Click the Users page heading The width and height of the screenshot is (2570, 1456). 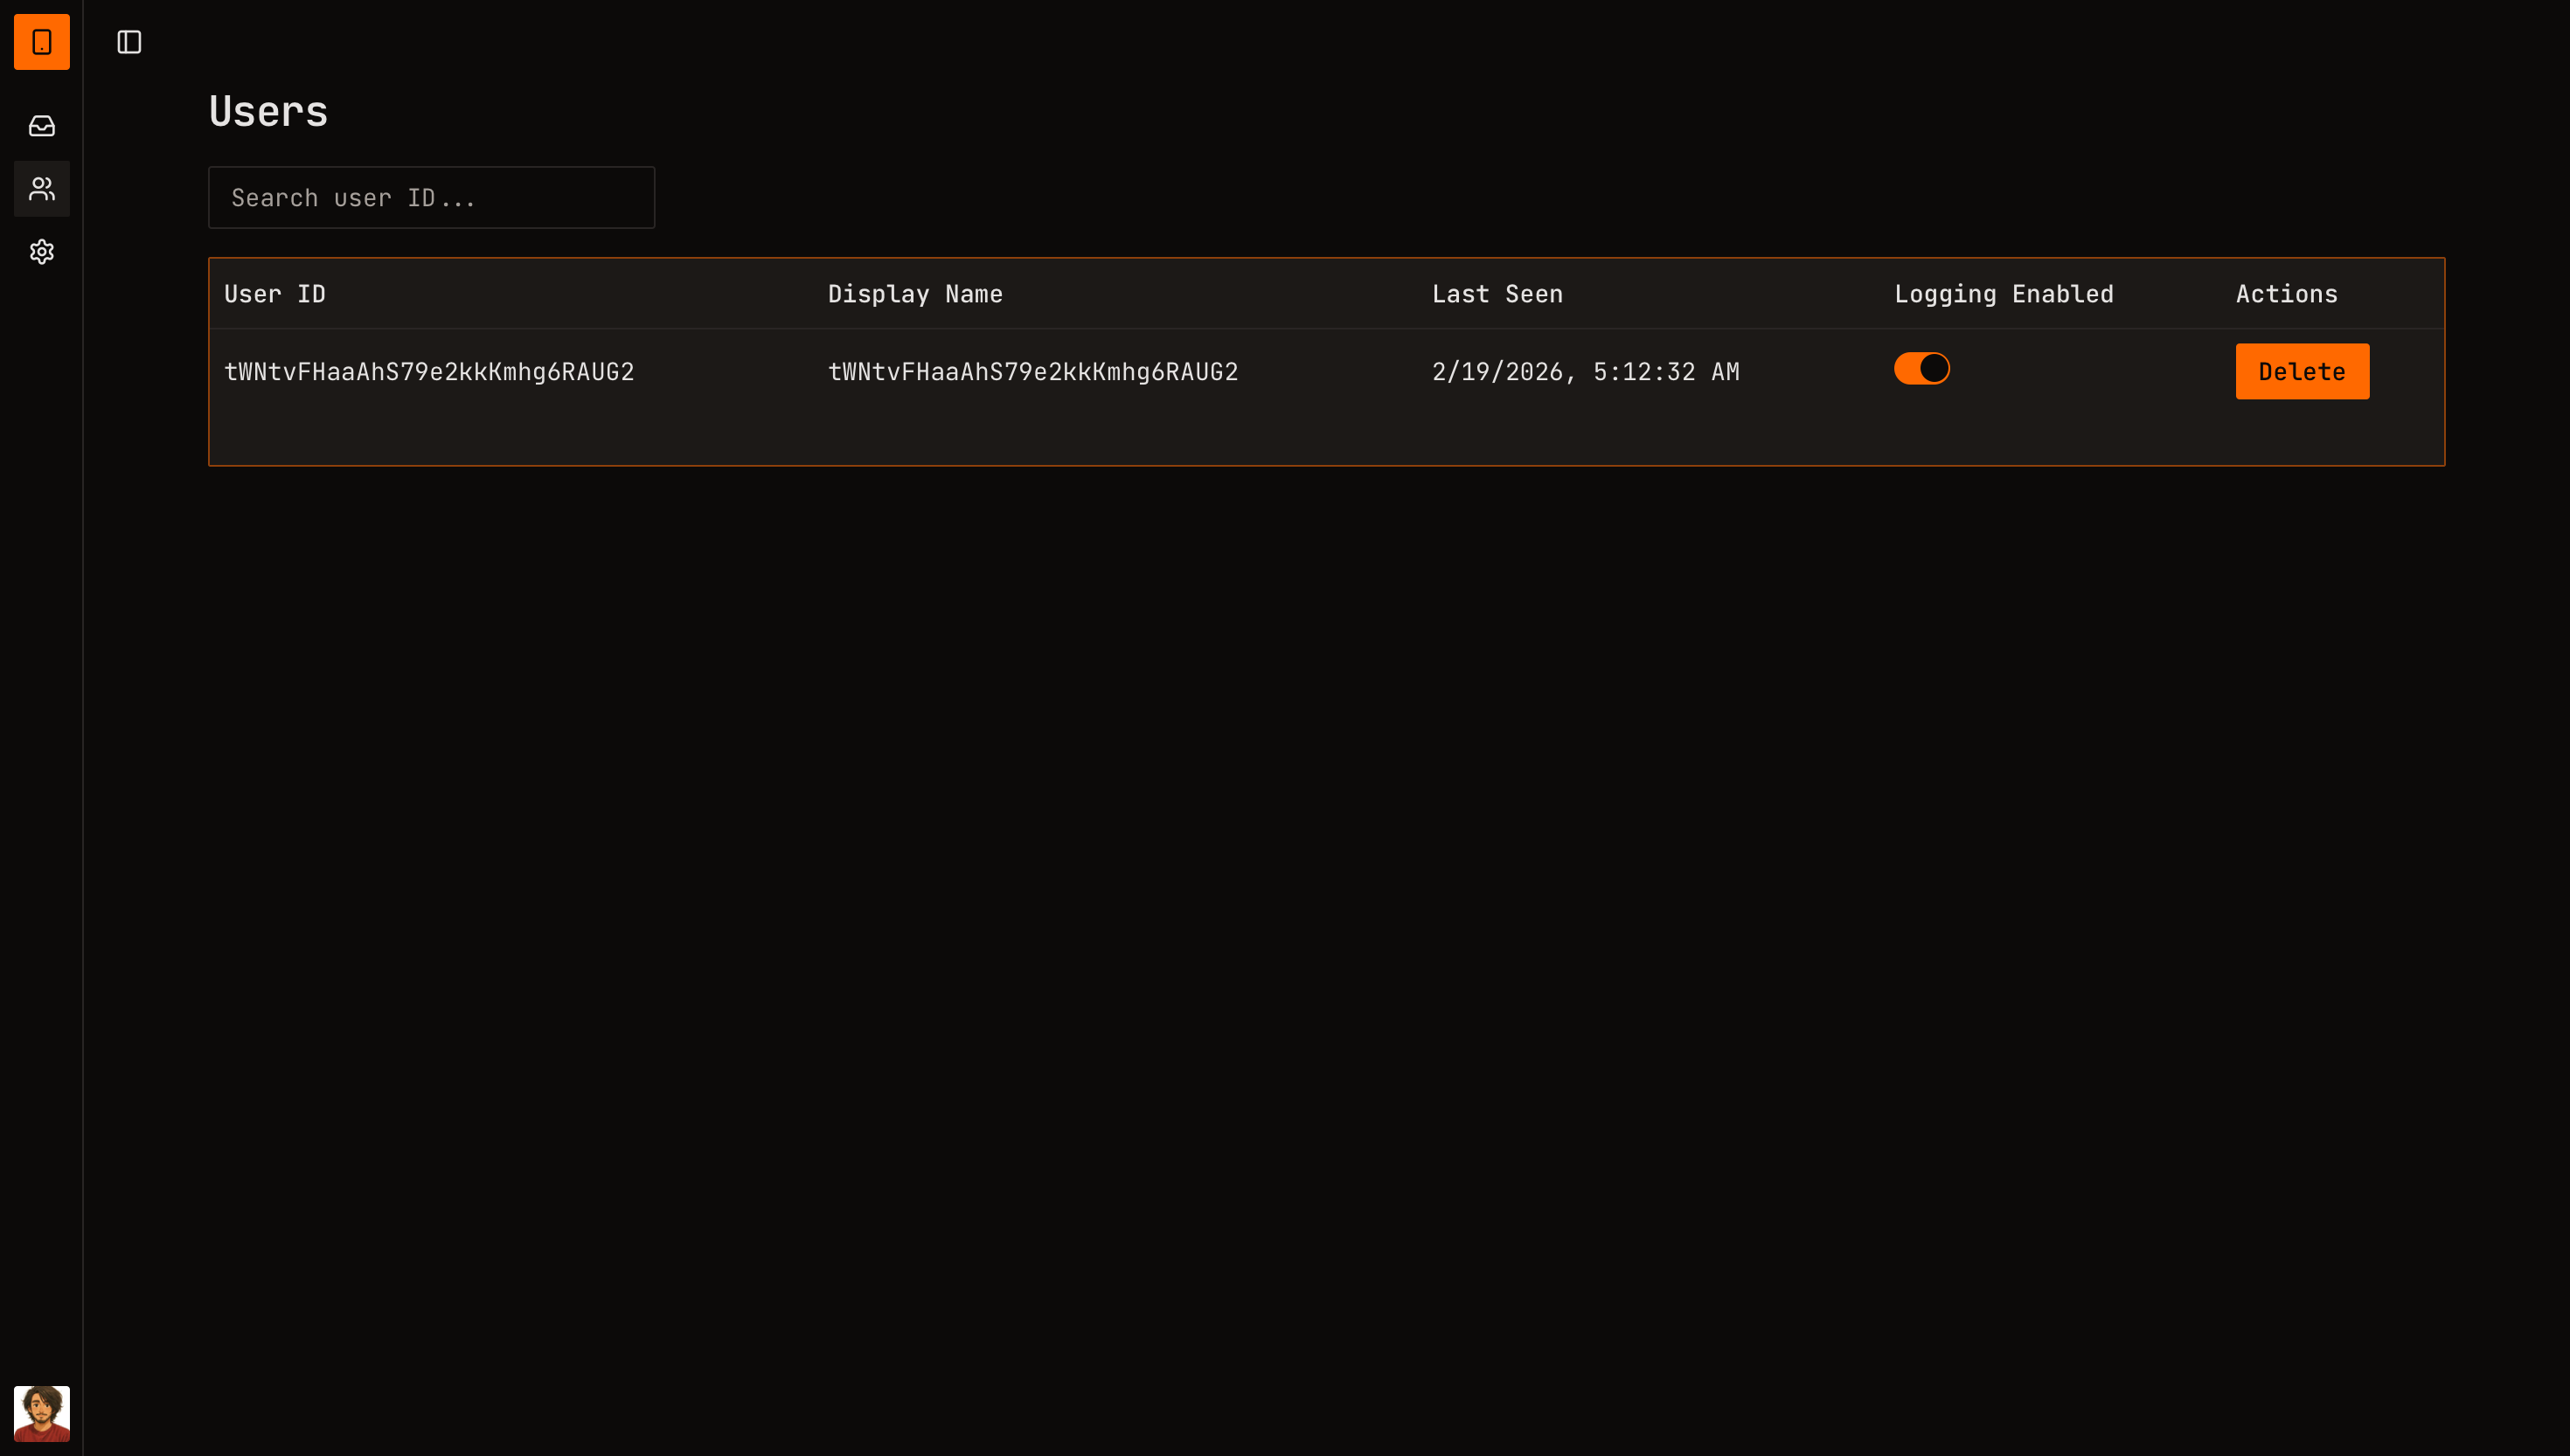click(x=268, y=110)
